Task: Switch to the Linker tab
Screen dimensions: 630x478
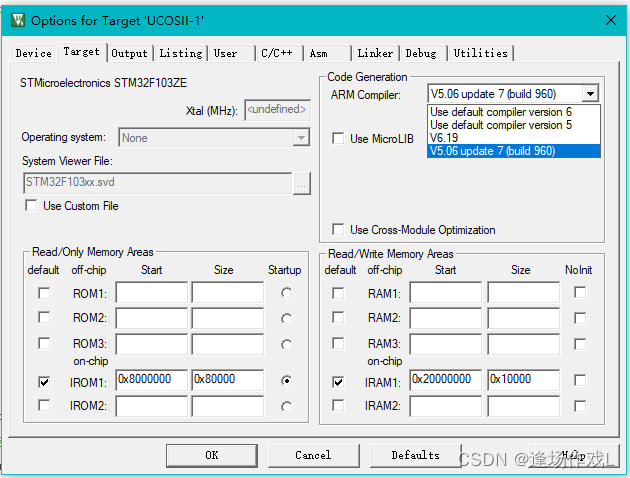Action: point(375,53)
